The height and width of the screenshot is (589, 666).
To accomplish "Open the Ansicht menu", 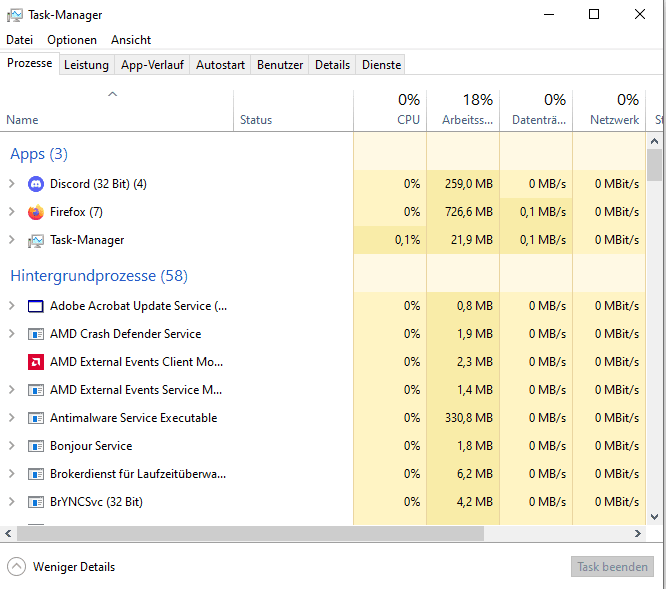I will 131,40.
